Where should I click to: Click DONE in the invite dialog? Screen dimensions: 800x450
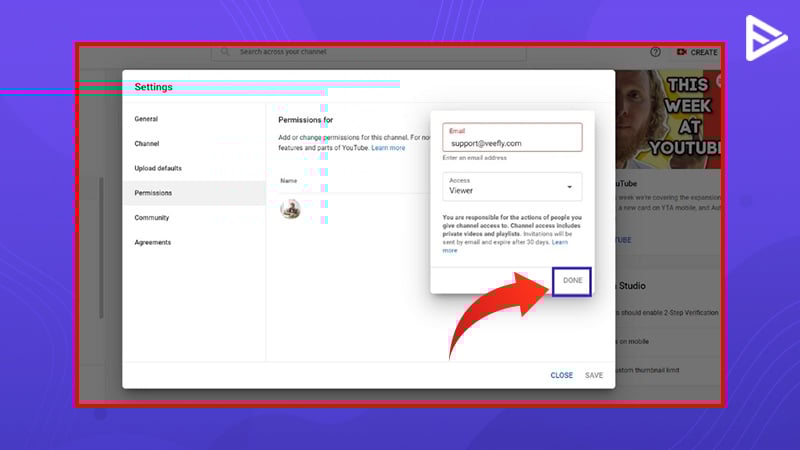point(572,281)
